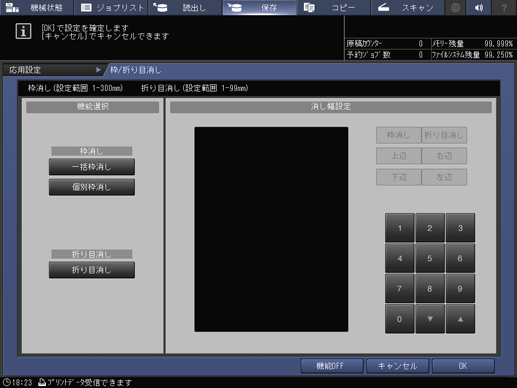Click the 枠消し section label in 機能選択
517x388 pixels.
click(x=92, y=151)
